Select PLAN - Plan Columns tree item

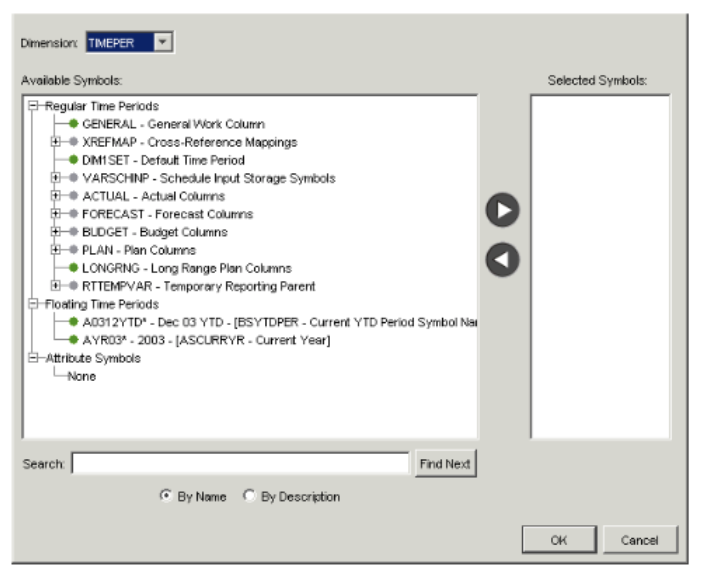point(140,250)
